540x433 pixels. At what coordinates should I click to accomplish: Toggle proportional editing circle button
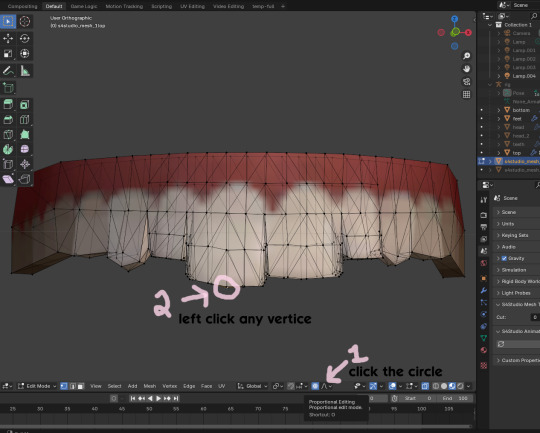click(315, 386)
